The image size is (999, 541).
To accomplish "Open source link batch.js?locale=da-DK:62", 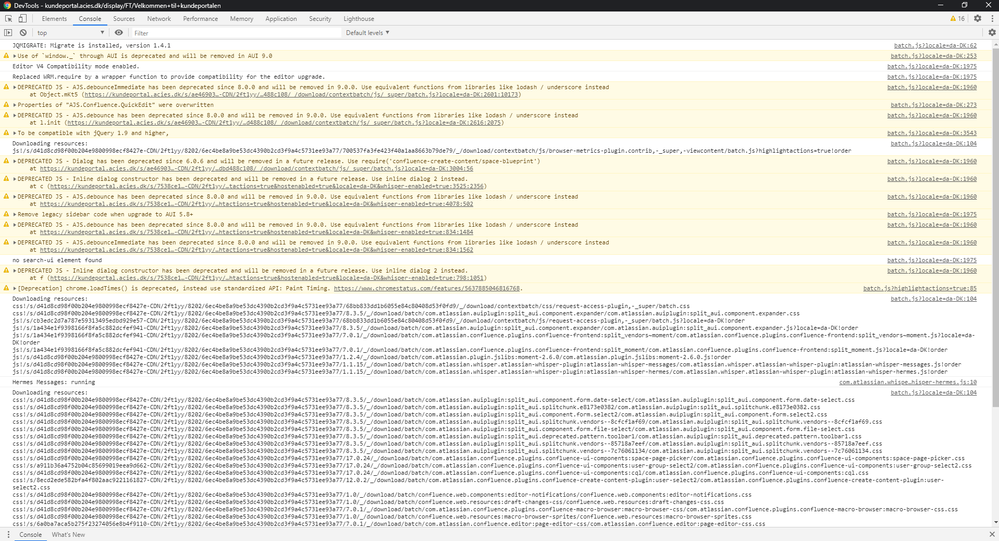I will click(935, 46).
